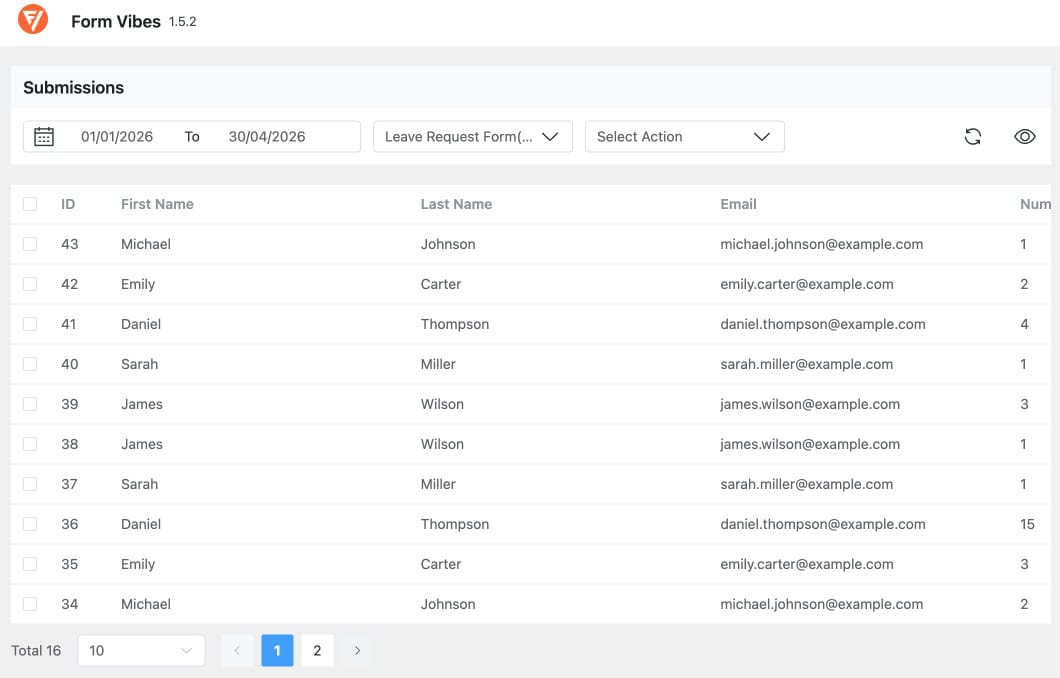Select checkbox for submission 39
This screenshot has height=678, width=1060.
[x=30, y=404]
